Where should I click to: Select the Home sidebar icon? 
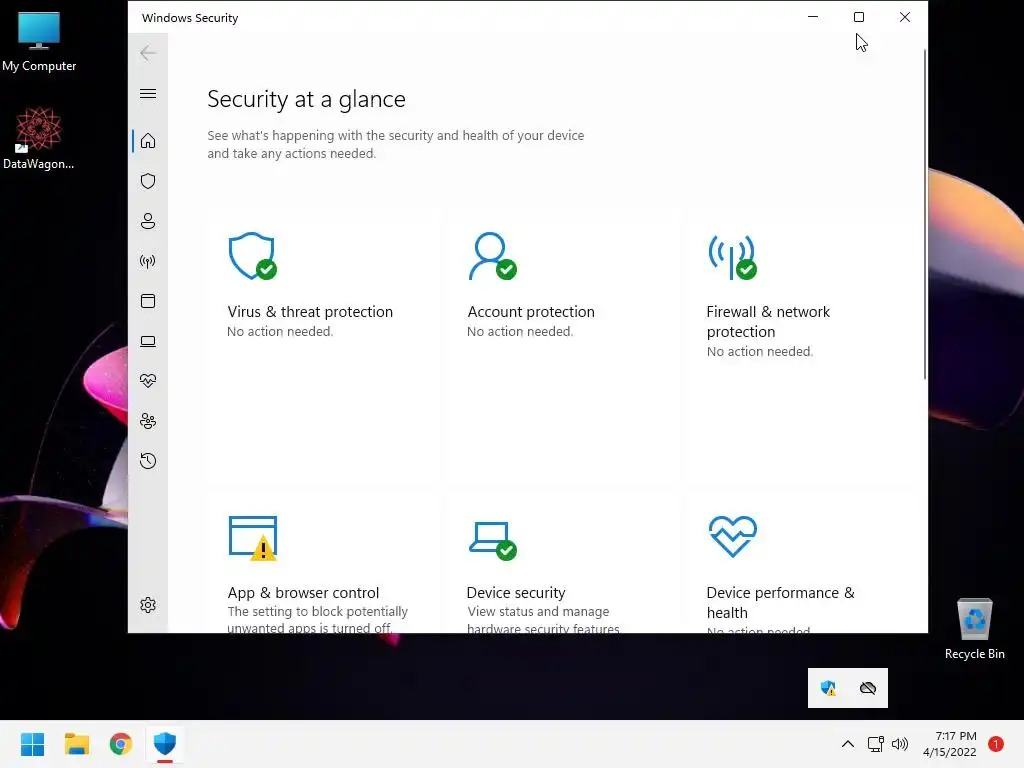(x=148, y=141)
